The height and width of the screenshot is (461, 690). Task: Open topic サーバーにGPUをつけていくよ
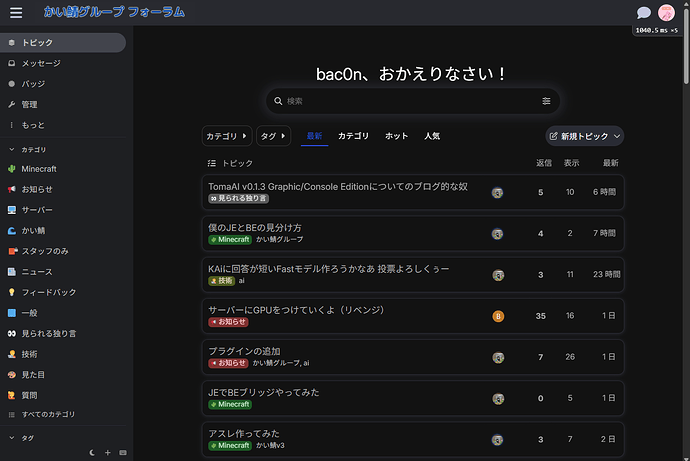coord(296,310)
